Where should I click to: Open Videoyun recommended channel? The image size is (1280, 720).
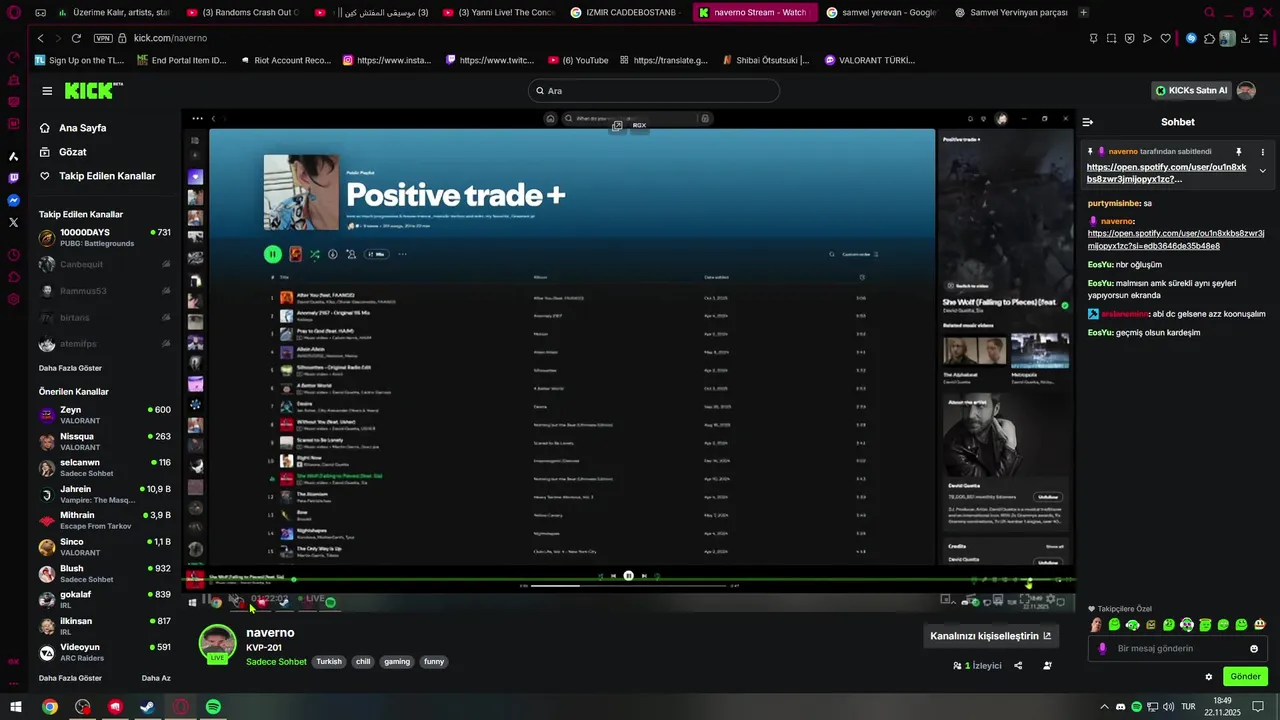pos(104,652)
